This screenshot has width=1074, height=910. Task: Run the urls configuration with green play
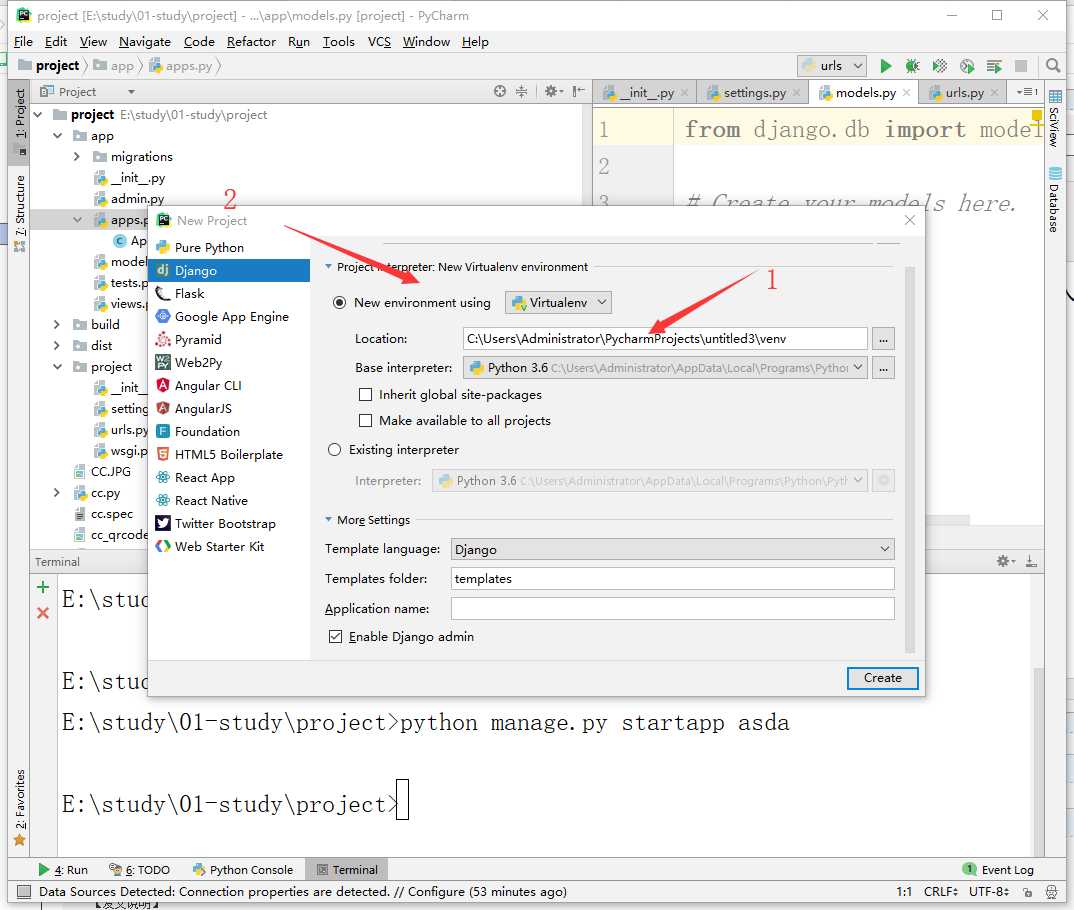pyautogui.click(x=886, y=66)
